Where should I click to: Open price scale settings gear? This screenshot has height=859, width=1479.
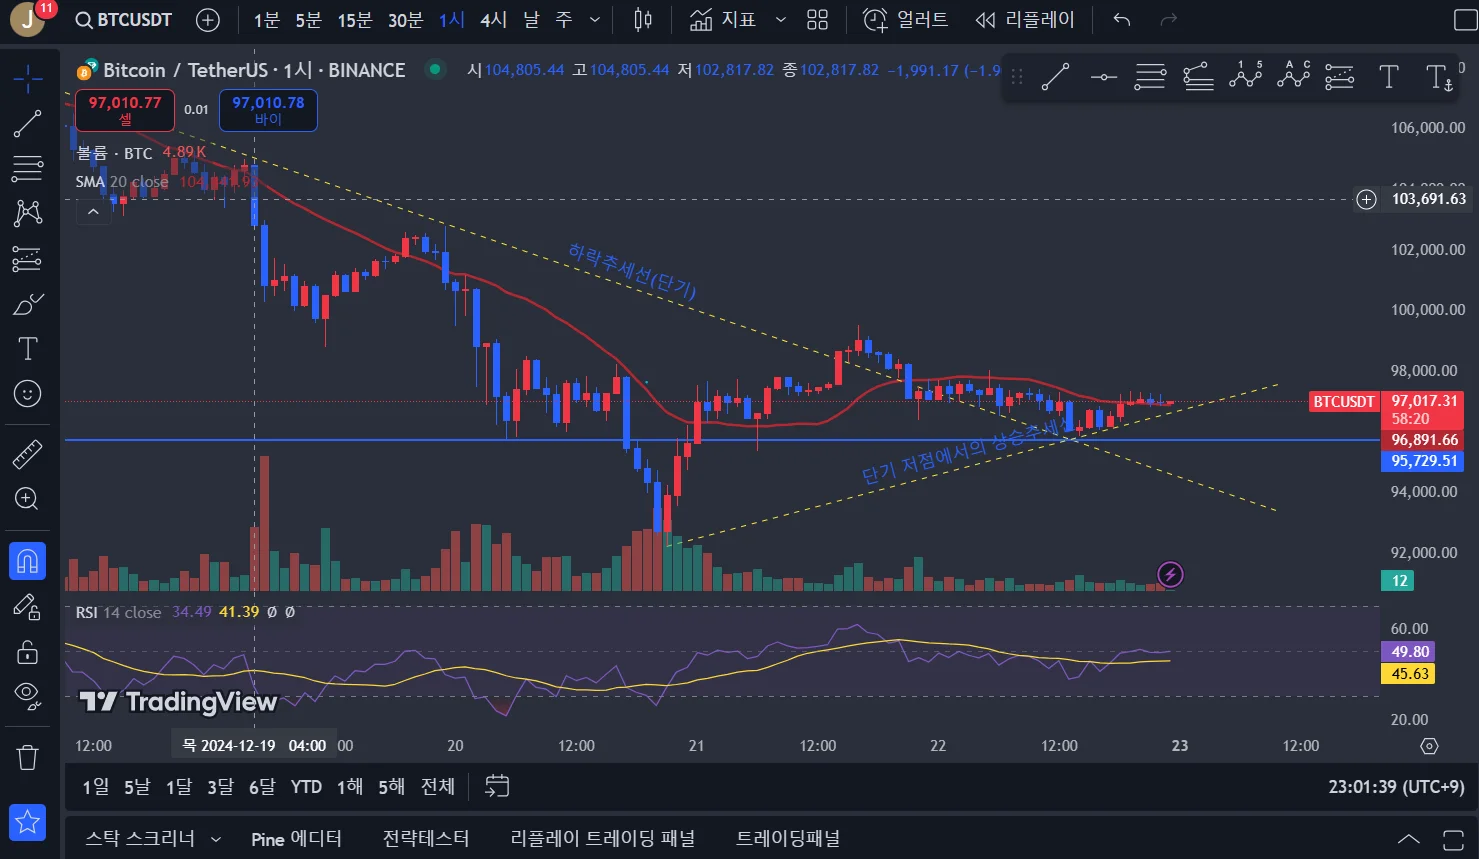[x=1429, y=746]
